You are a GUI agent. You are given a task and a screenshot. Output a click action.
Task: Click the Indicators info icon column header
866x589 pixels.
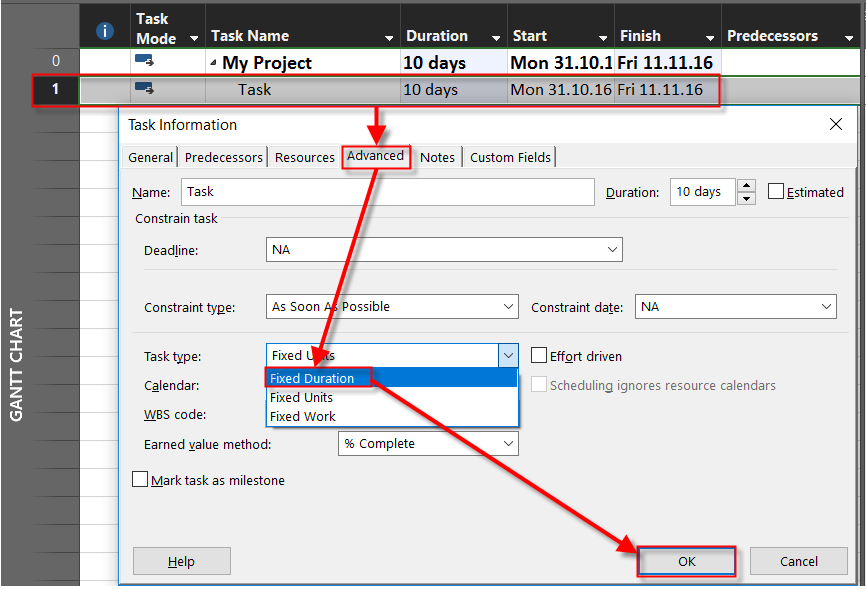(x=104, y=31)
